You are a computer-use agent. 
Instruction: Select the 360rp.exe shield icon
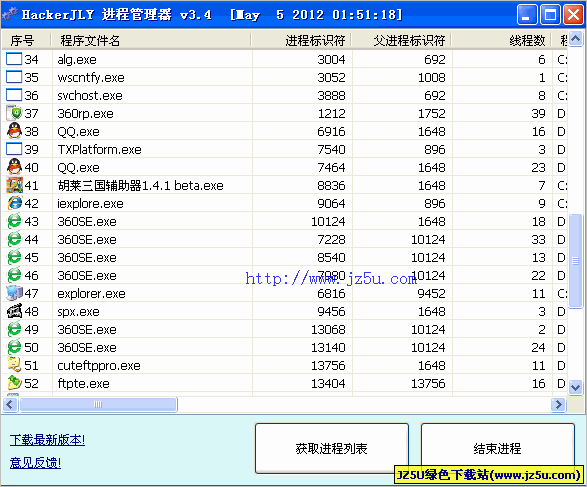[x=14, y=113]
